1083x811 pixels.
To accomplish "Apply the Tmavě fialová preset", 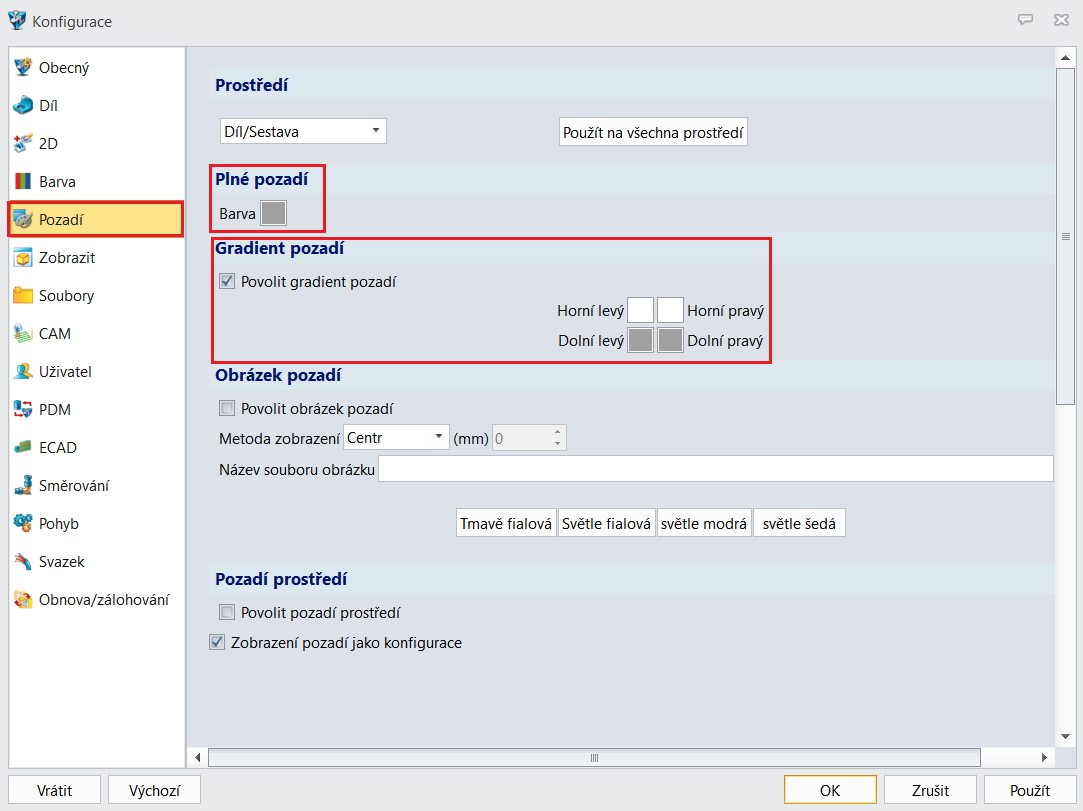I will coord(506,524).
